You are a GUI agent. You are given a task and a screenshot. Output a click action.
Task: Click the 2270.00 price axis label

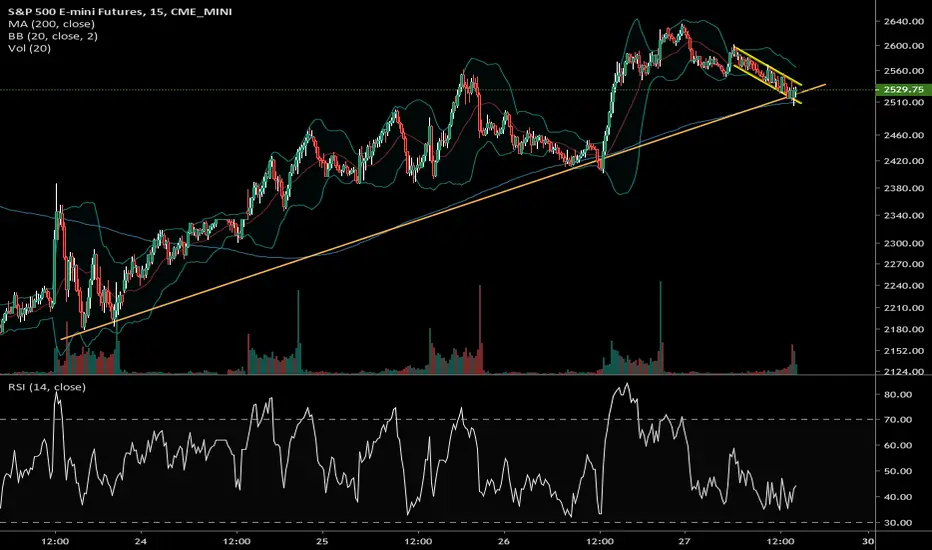tap(903, 264)
